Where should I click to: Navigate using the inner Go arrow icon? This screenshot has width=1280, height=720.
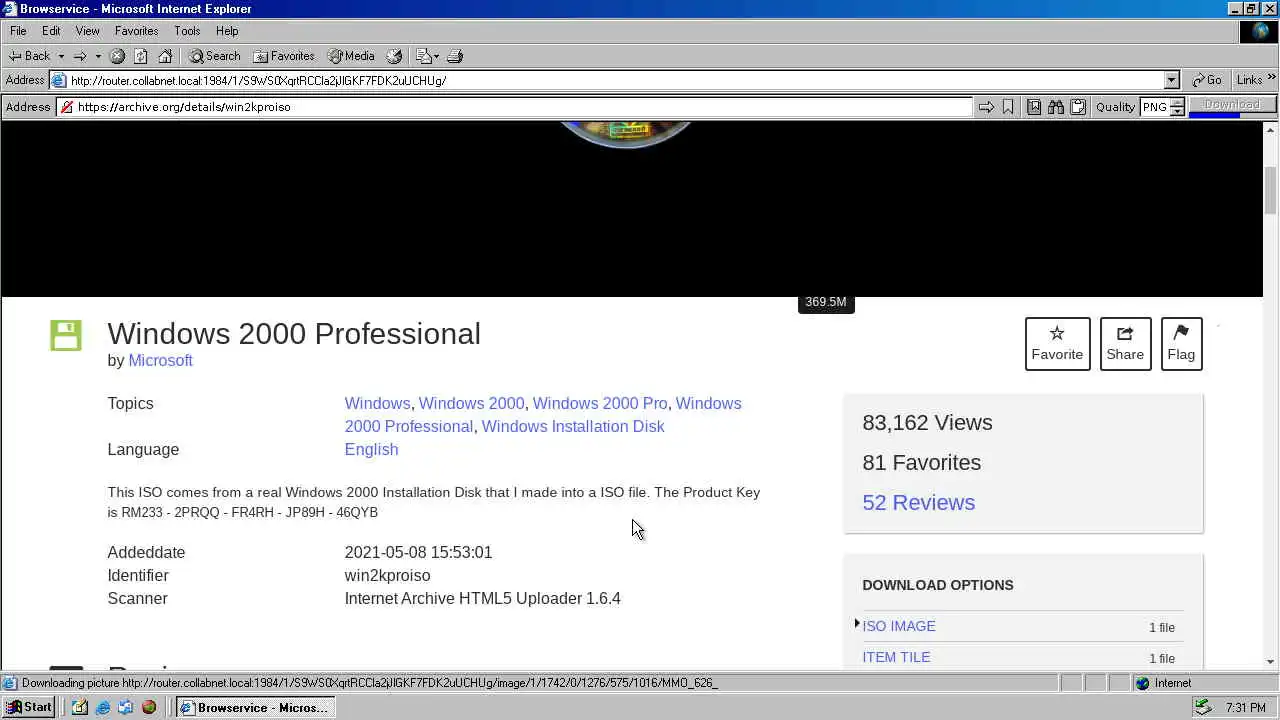[x=986, y=107]
